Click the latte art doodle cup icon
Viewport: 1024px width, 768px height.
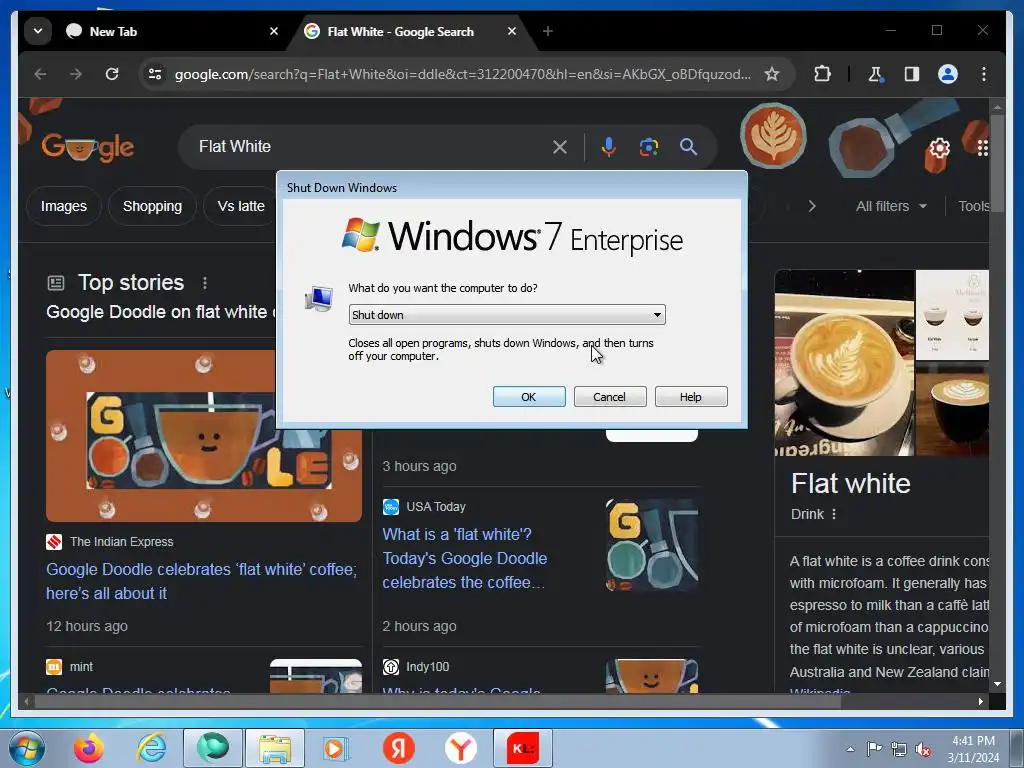[773, 136]
